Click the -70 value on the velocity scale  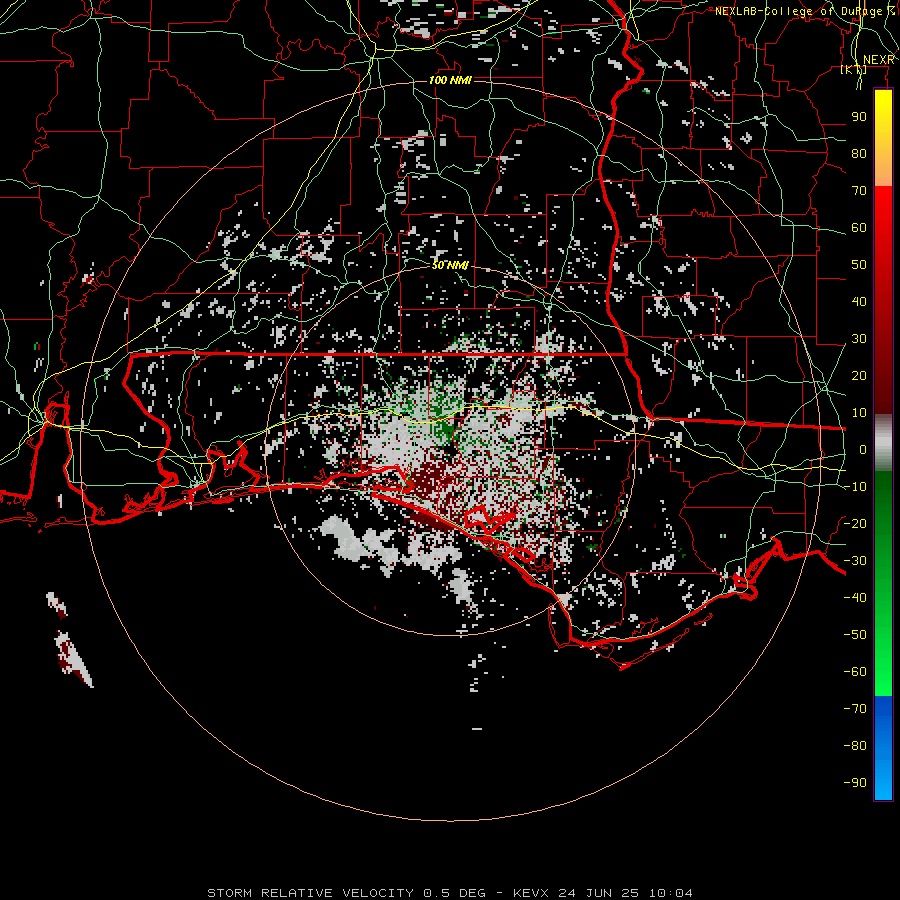855,709
